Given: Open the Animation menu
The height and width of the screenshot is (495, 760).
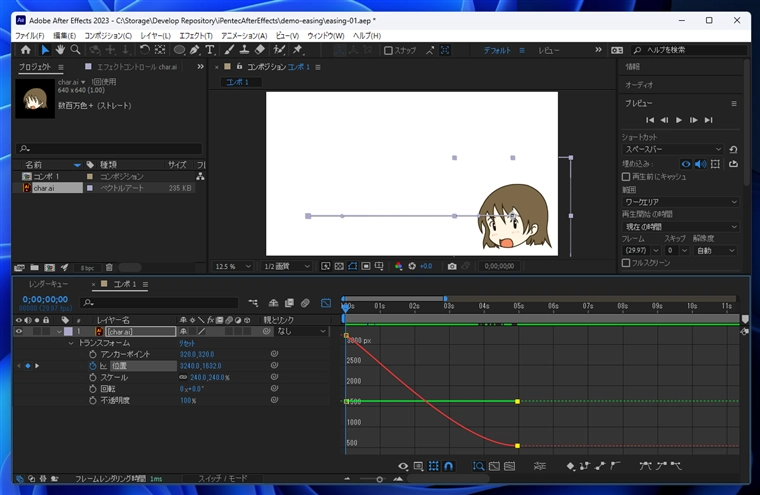Looking at the screenshot, I should [x=244, y=36].
